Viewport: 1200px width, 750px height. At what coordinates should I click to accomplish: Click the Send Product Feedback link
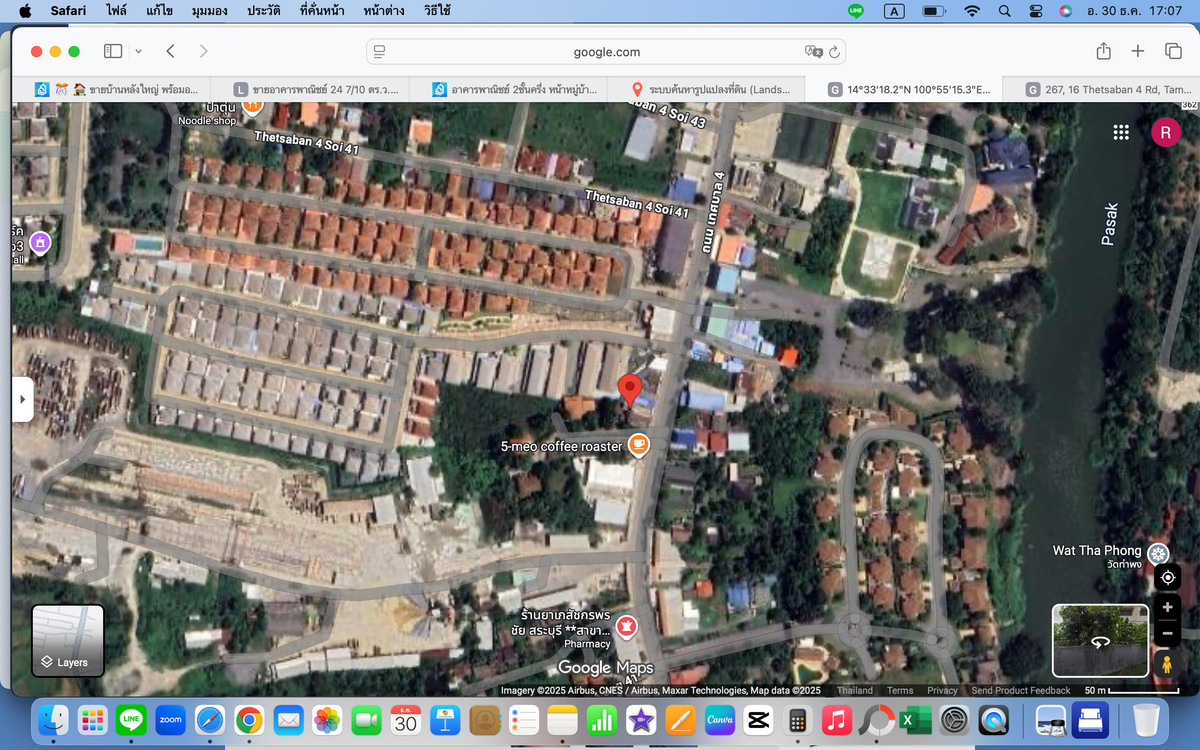tap(1020, 690)
